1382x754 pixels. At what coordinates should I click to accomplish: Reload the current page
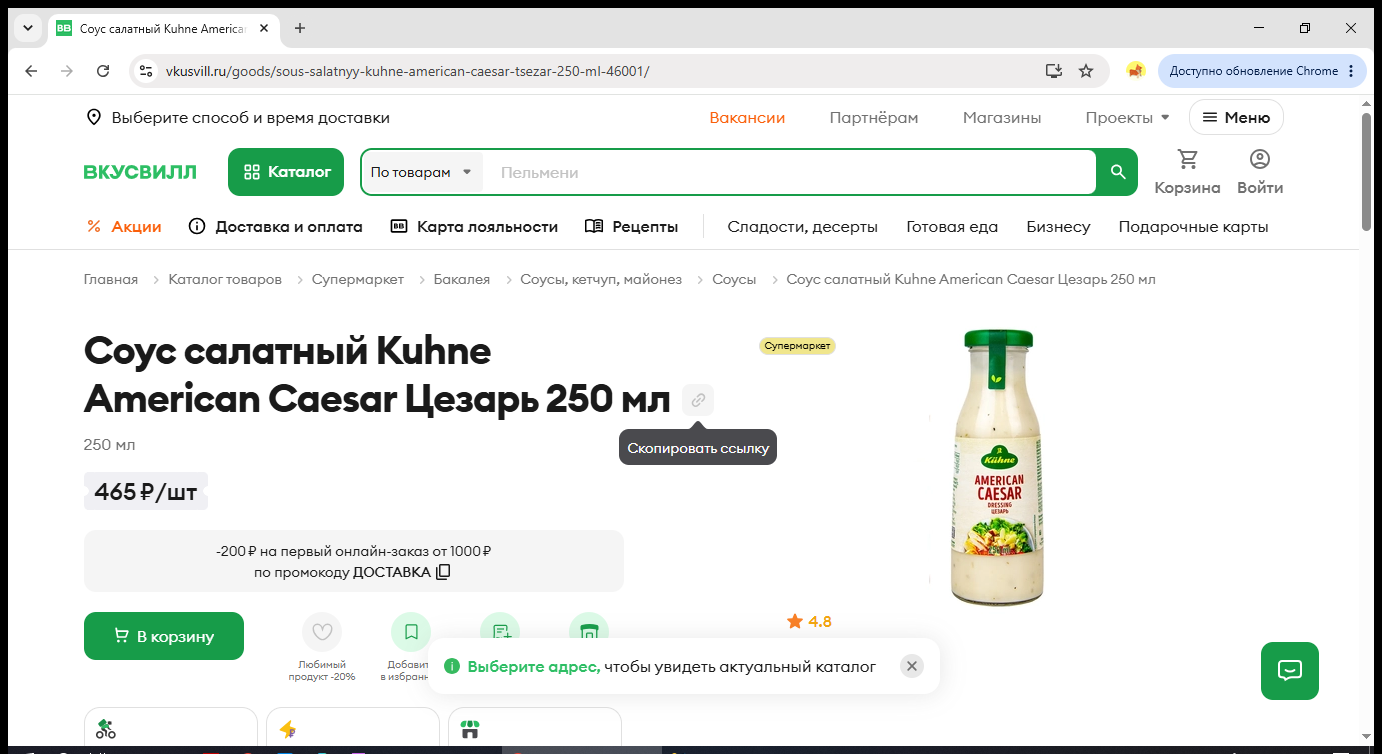[x=103, y=71]
